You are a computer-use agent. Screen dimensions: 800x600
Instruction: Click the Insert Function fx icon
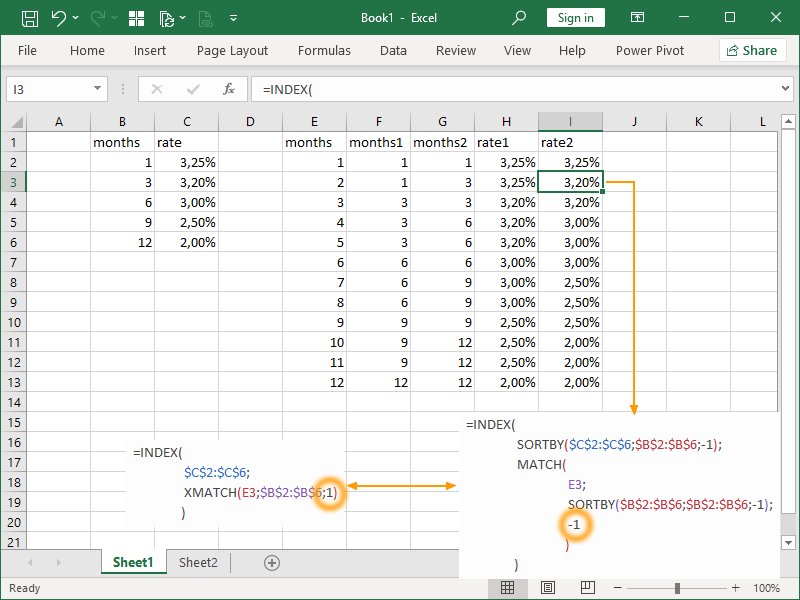point(228,89)
